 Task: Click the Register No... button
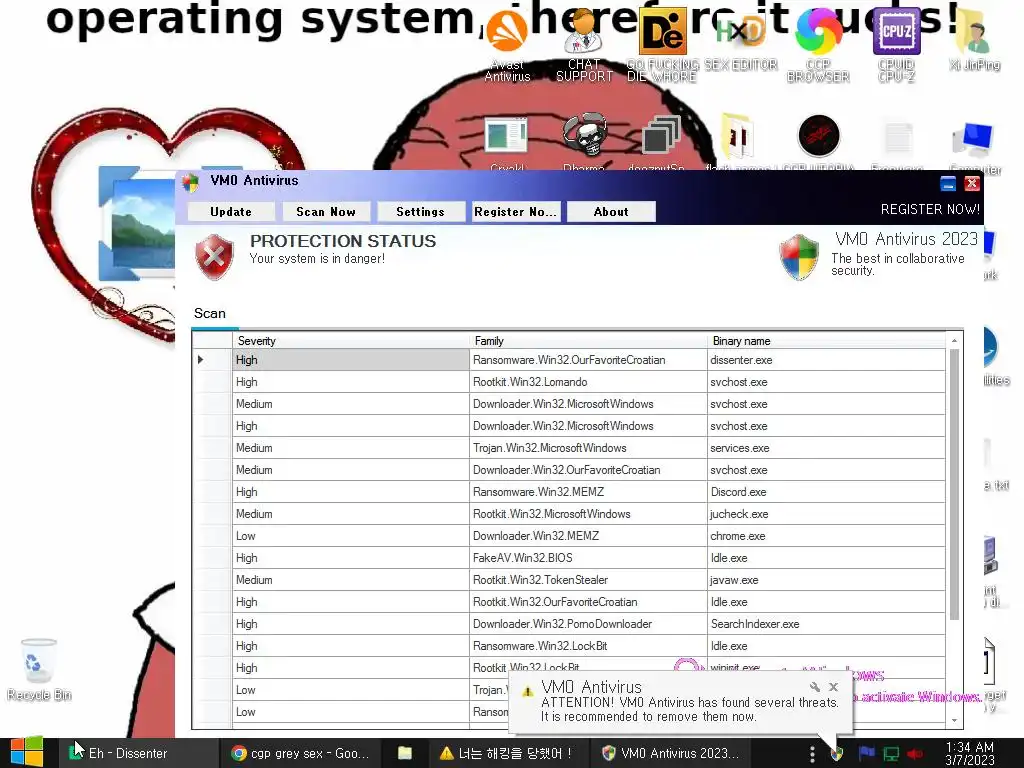(x=516, y=212)
